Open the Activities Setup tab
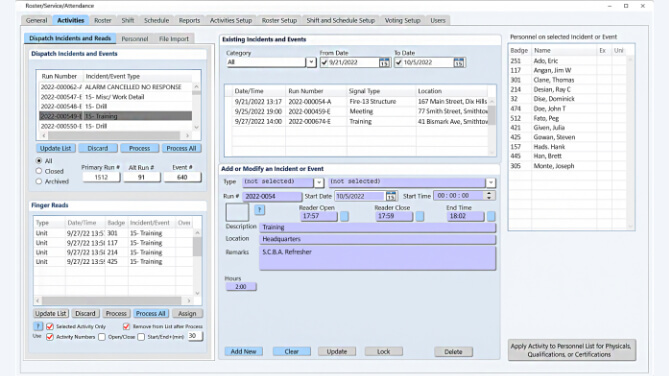Viewport: 669px width, 376px height. 231,20
